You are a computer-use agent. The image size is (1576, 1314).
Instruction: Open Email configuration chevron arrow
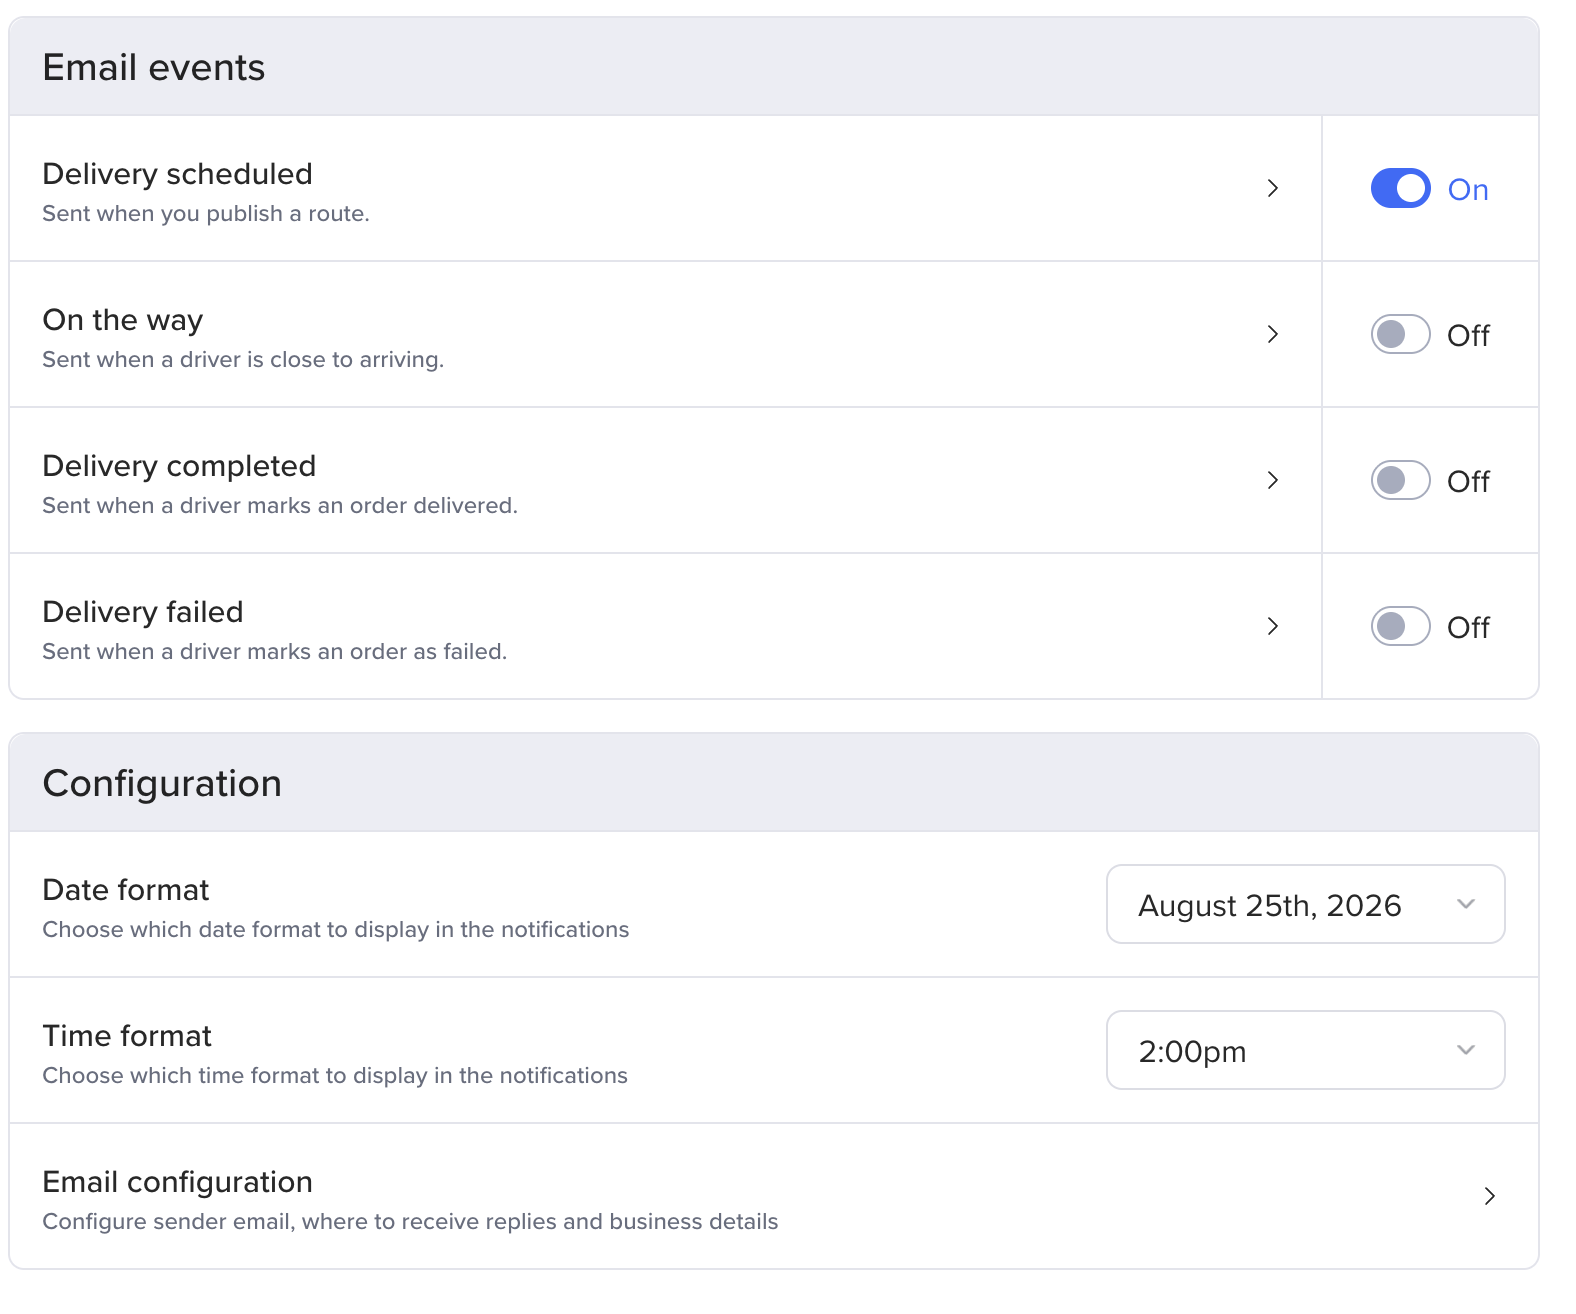coord(1489,1196)
